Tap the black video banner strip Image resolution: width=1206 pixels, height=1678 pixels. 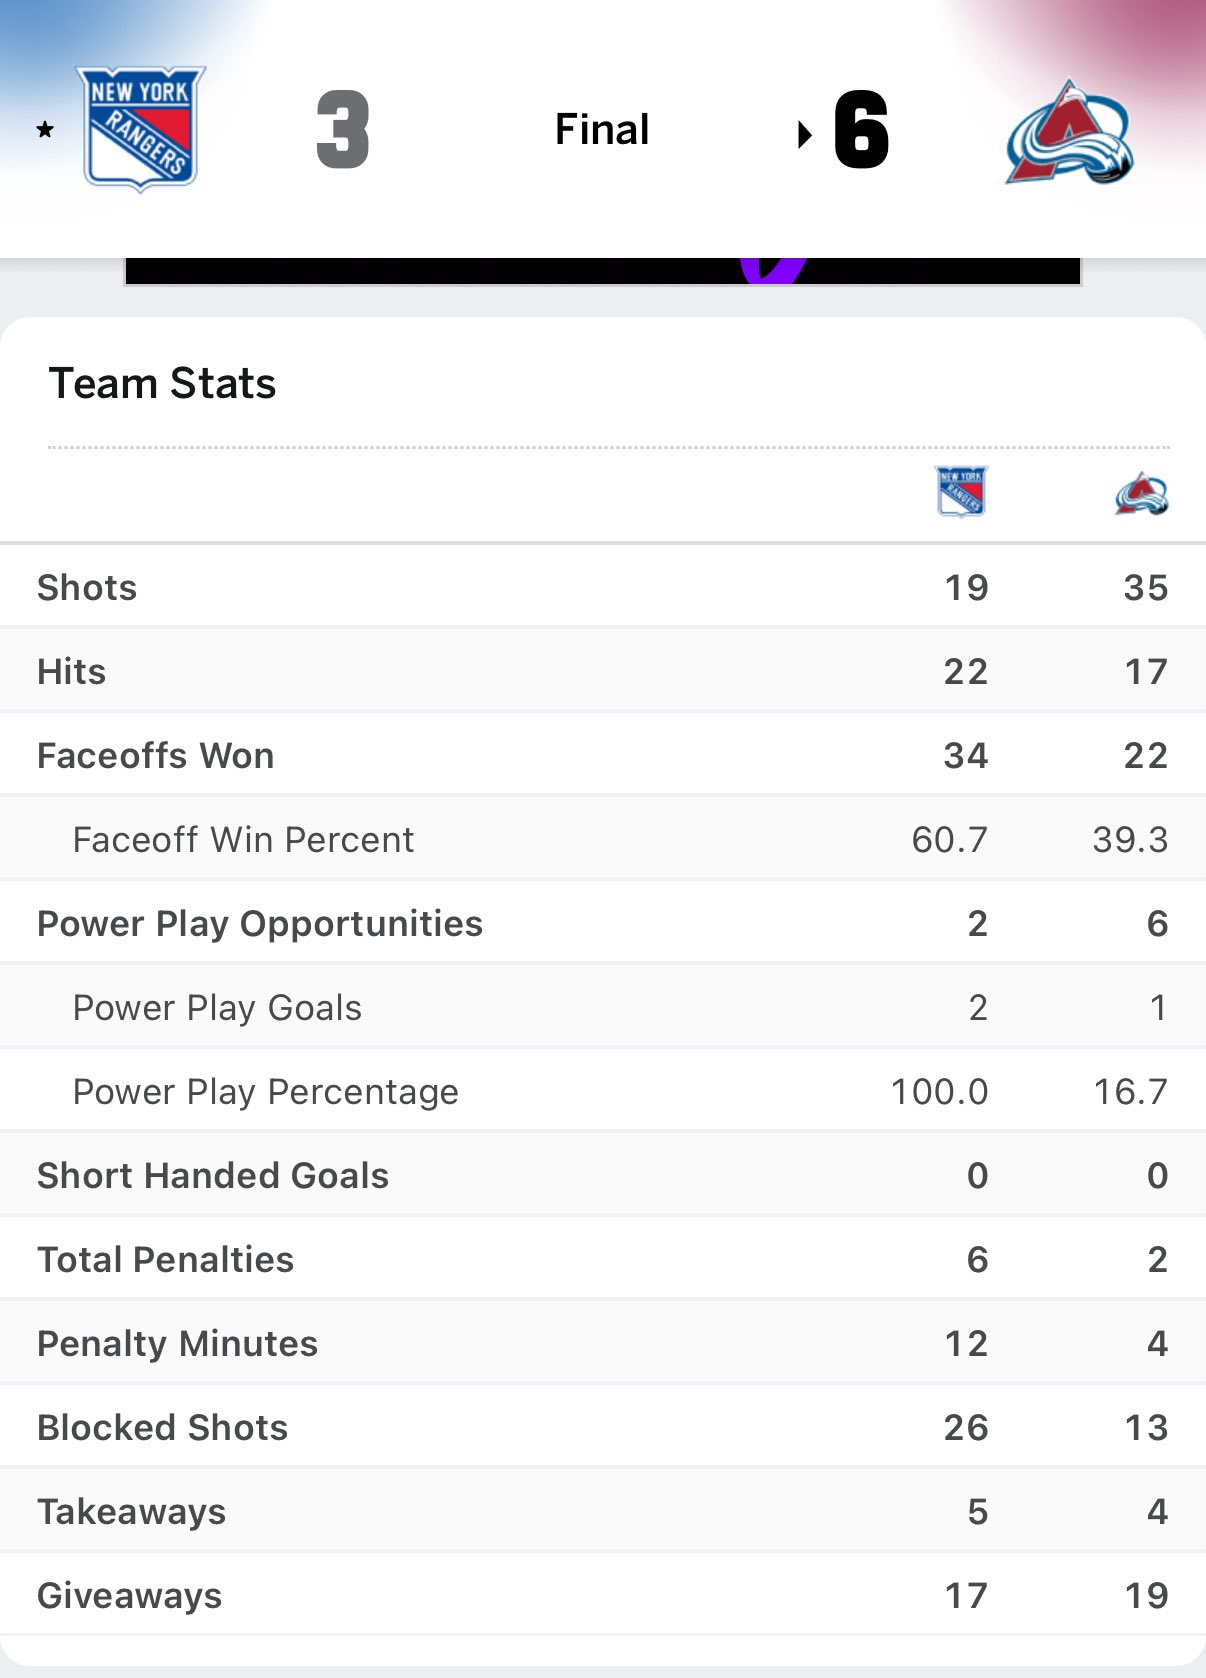pos(602,271)
